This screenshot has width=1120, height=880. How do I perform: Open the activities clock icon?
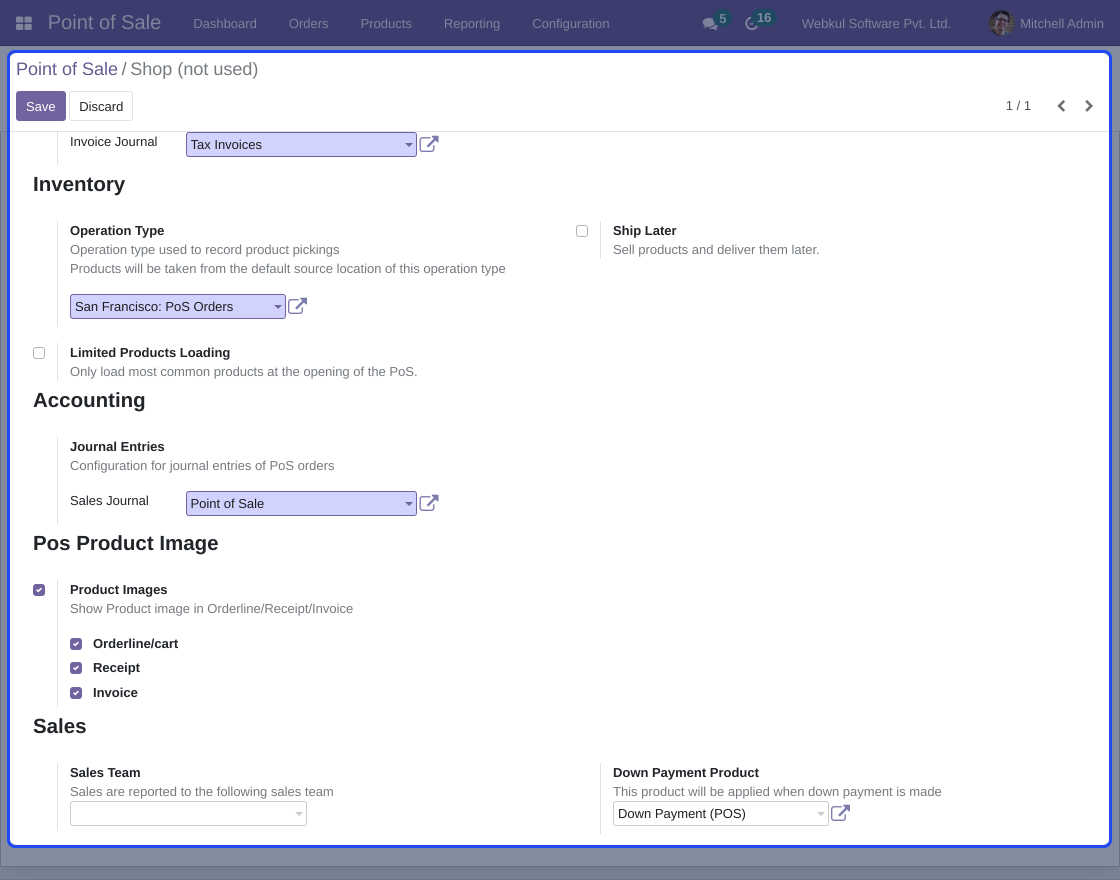tap(751, 24)
